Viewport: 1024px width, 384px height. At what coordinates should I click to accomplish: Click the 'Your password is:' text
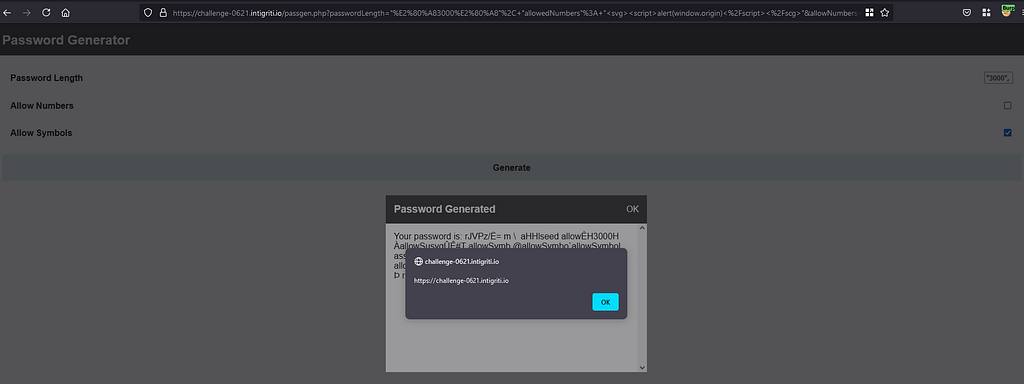tap(428, 236)
